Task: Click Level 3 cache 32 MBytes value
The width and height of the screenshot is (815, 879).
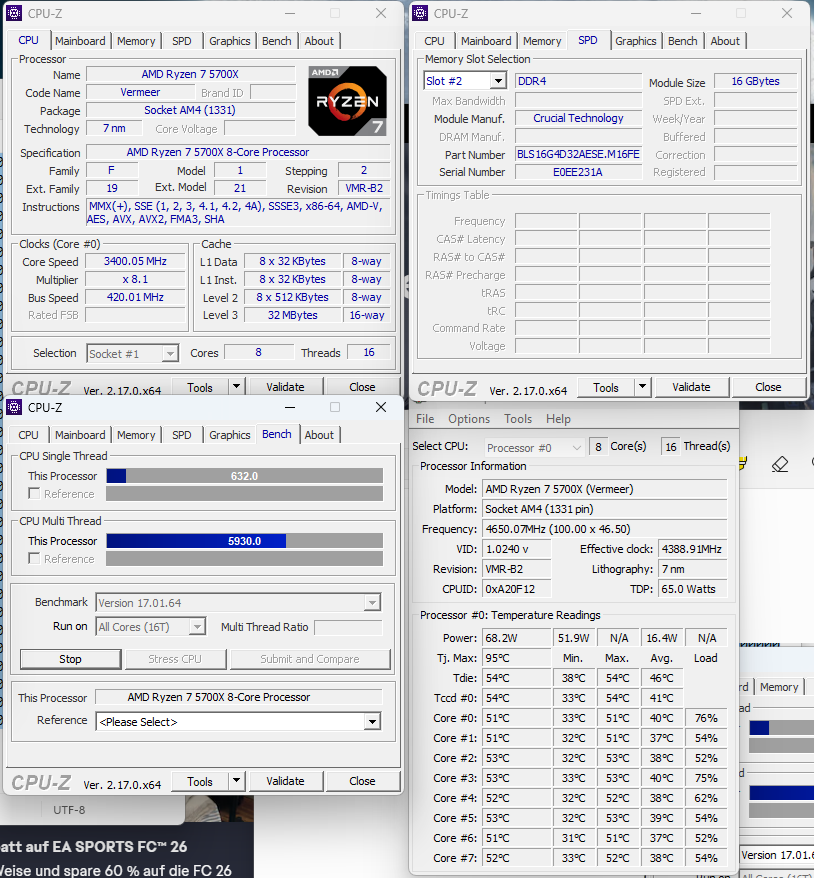Action: [293, 315]
